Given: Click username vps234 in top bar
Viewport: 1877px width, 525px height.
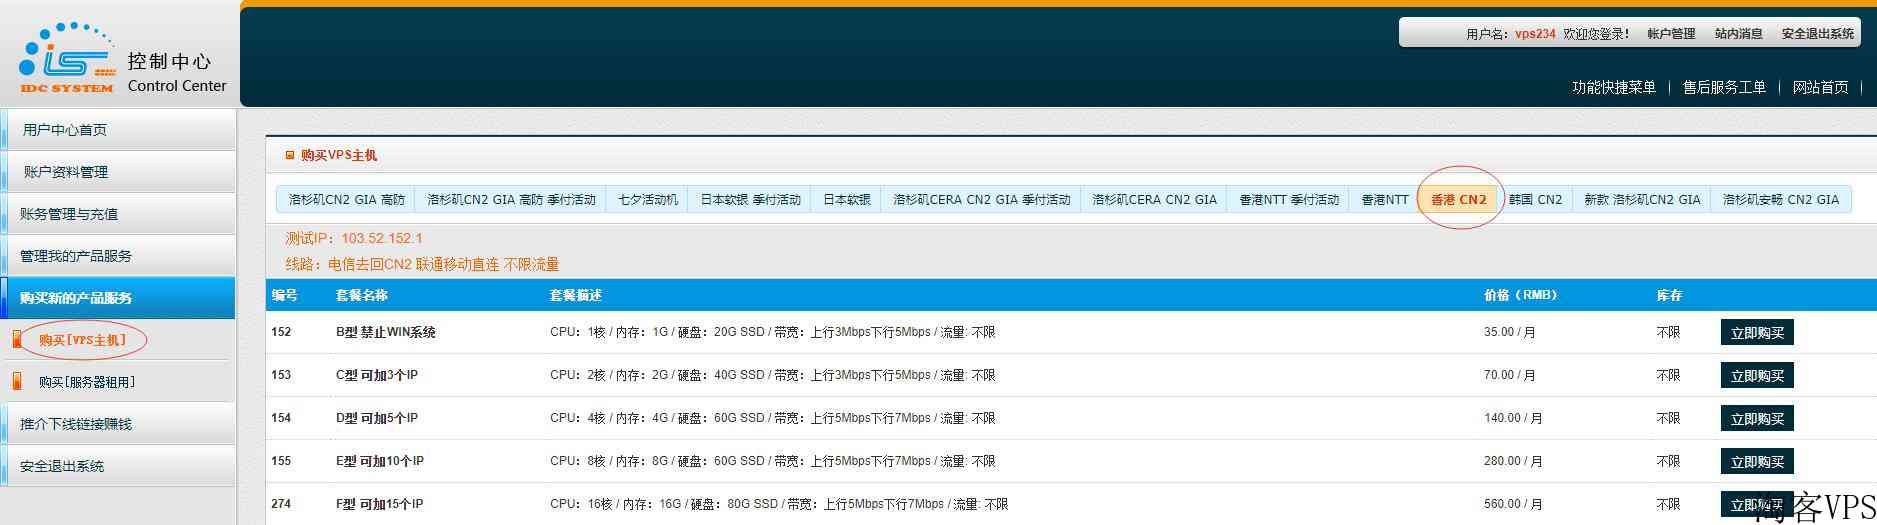Looking at the screenshot, I should (x=1535, y=34).
